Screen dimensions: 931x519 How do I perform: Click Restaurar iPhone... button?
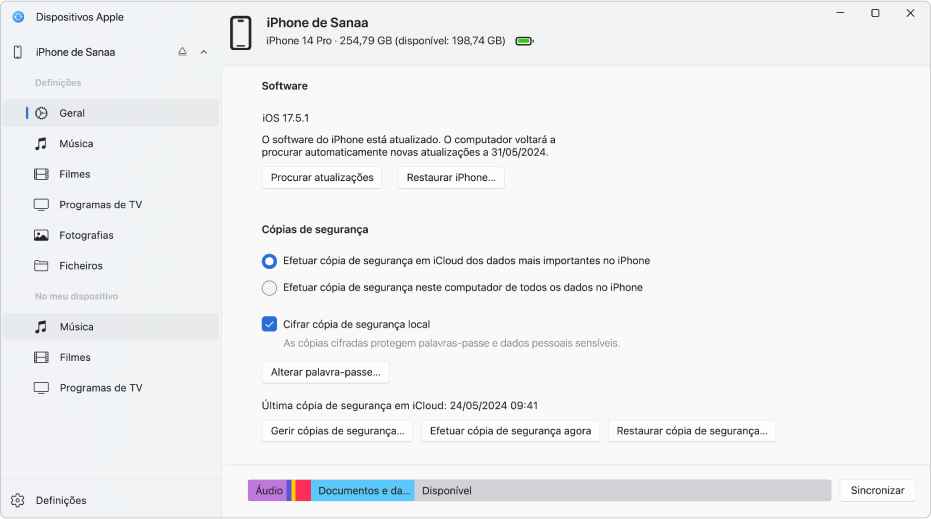point(451,178)
